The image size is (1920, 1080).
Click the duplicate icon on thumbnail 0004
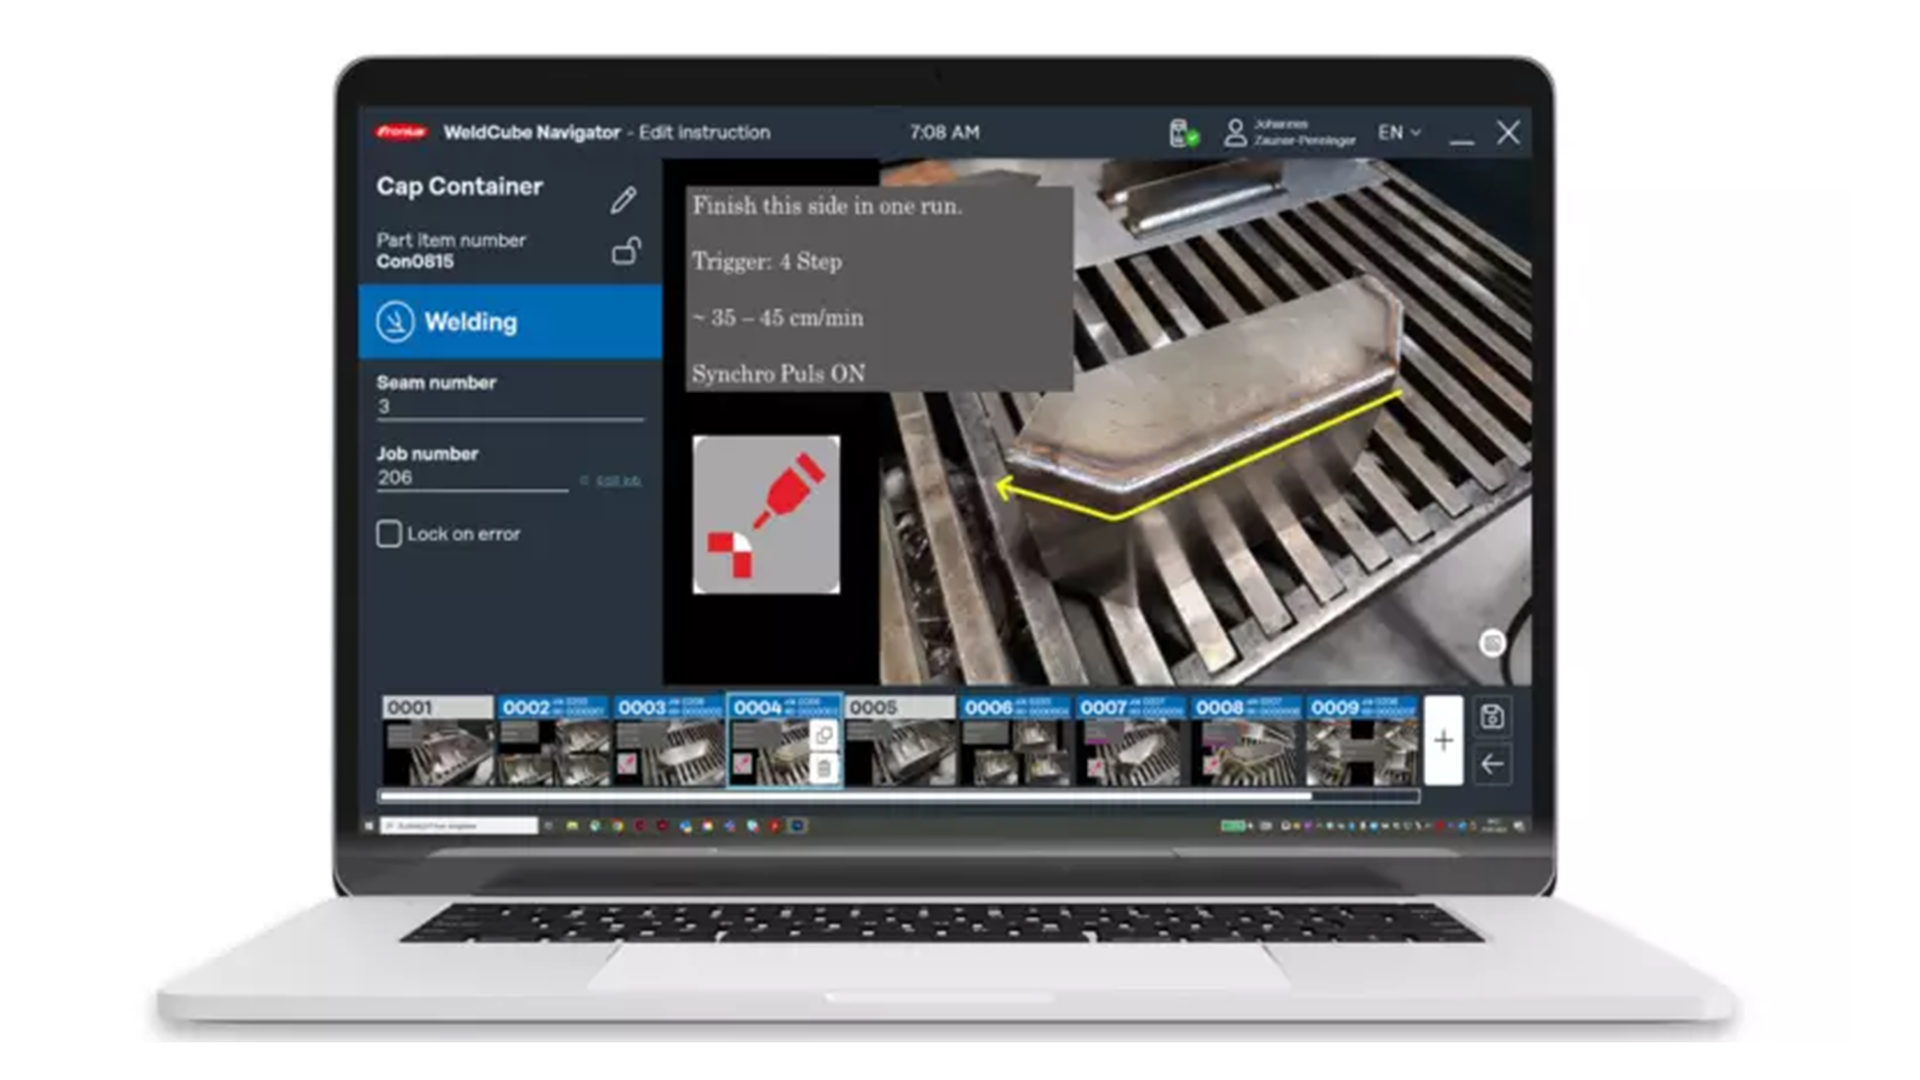tap(823, 734)
